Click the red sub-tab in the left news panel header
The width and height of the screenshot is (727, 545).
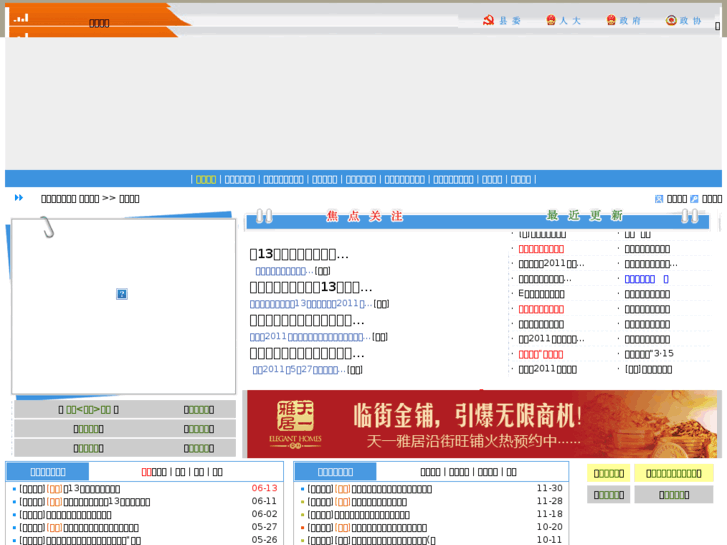(x=147, y=472)
